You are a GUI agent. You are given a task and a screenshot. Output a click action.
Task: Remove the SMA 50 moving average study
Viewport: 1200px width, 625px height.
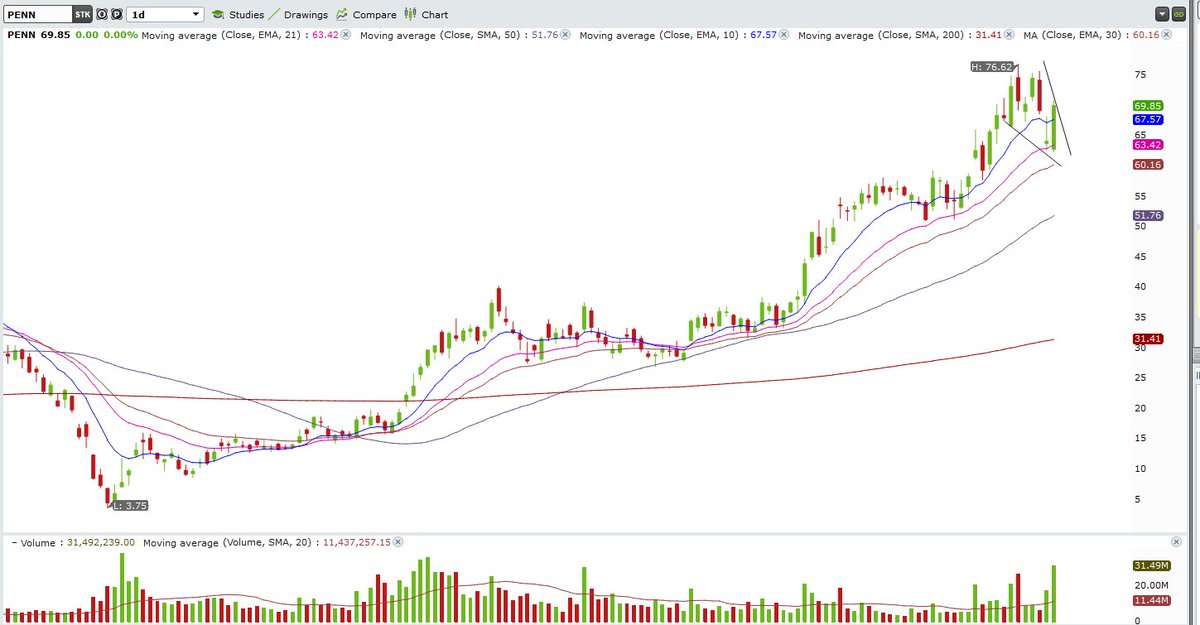(x=565, y=34)
